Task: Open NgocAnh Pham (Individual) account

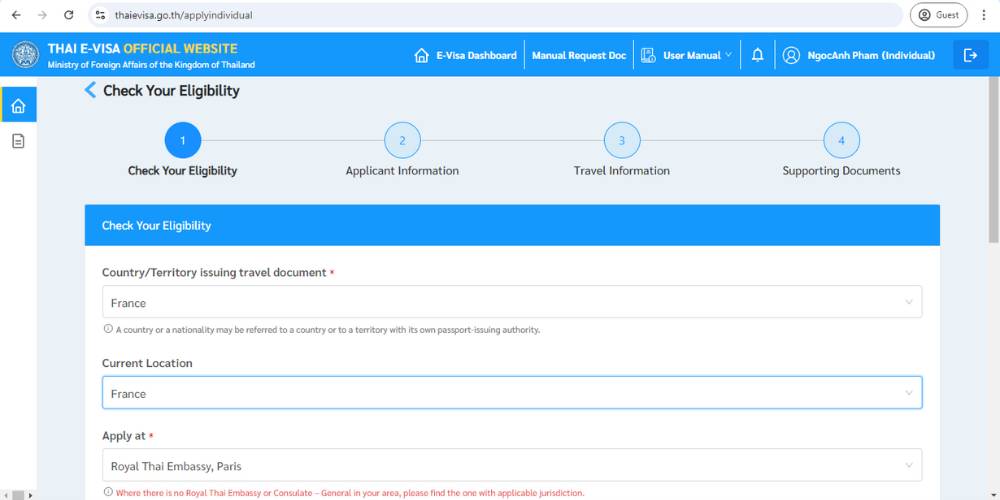Action: pos(871,55)
